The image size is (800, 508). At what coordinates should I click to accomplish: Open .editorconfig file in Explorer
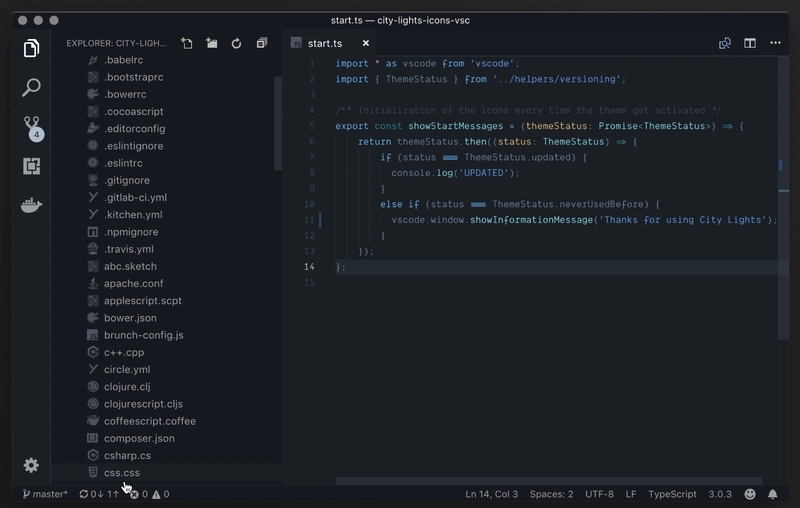pyautogui.click(x=166, y=129)
